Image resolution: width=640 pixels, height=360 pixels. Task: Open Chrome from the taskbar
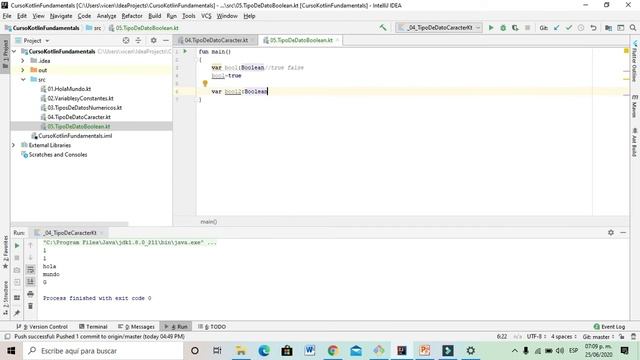(333, 351)
